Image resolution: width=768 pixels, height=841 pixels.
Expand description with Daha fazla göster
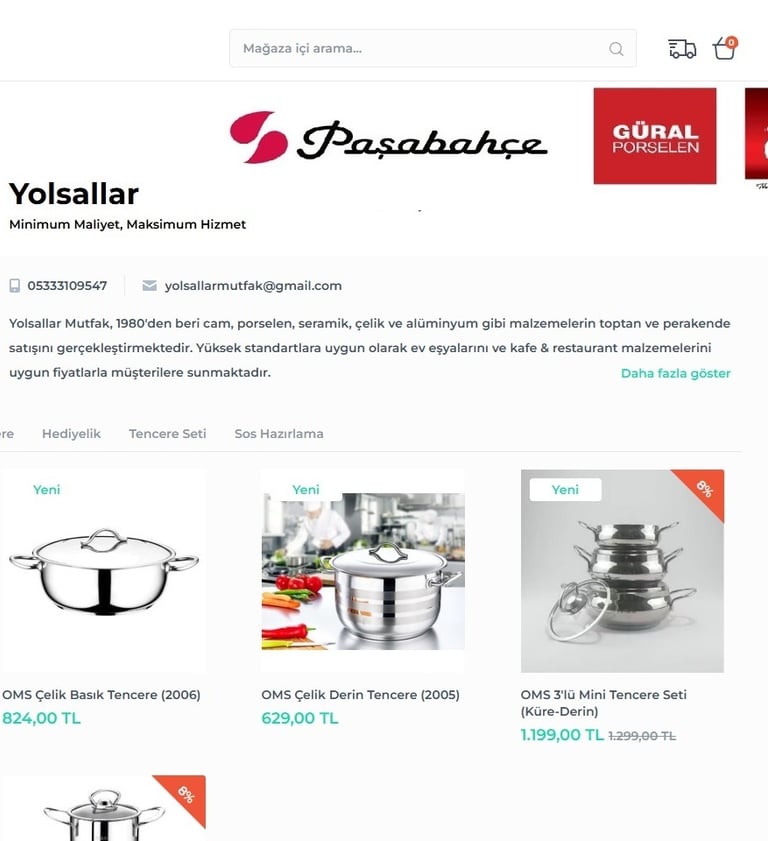point(675,373)
